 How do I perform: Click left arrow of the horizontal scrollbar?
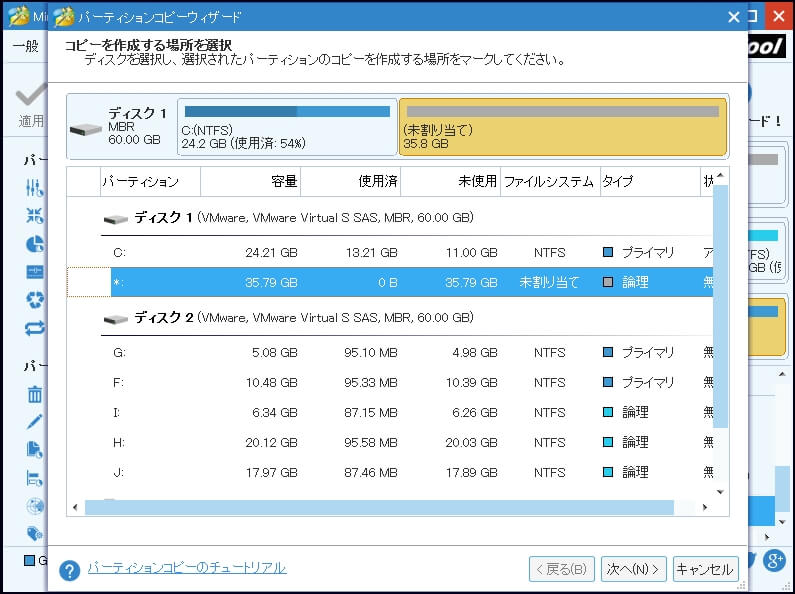pos(76,507)
